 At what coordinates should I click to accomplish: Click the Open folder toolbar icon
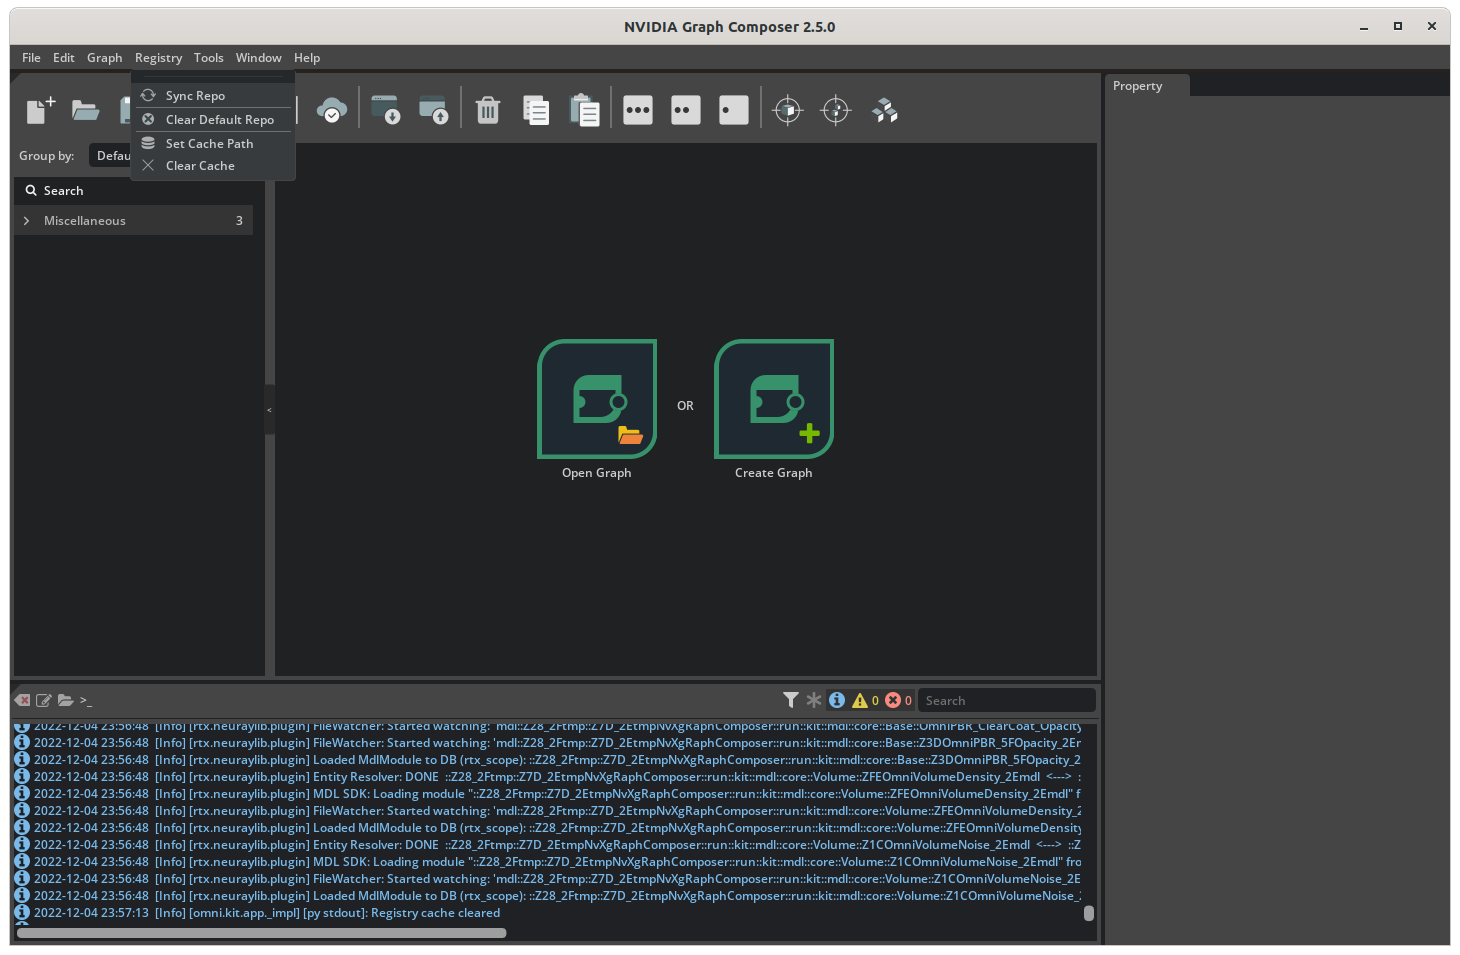coord(85,110)
